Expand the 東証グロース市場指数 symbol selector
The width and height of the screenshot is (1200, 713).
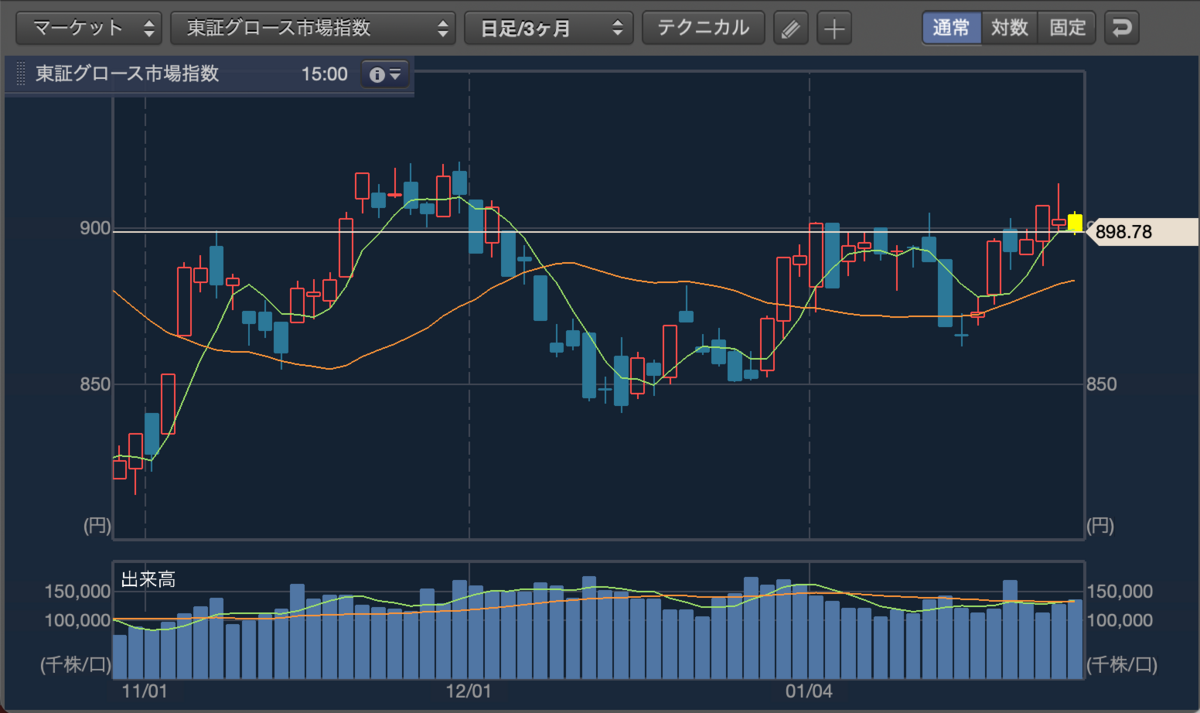click(313, 28)
